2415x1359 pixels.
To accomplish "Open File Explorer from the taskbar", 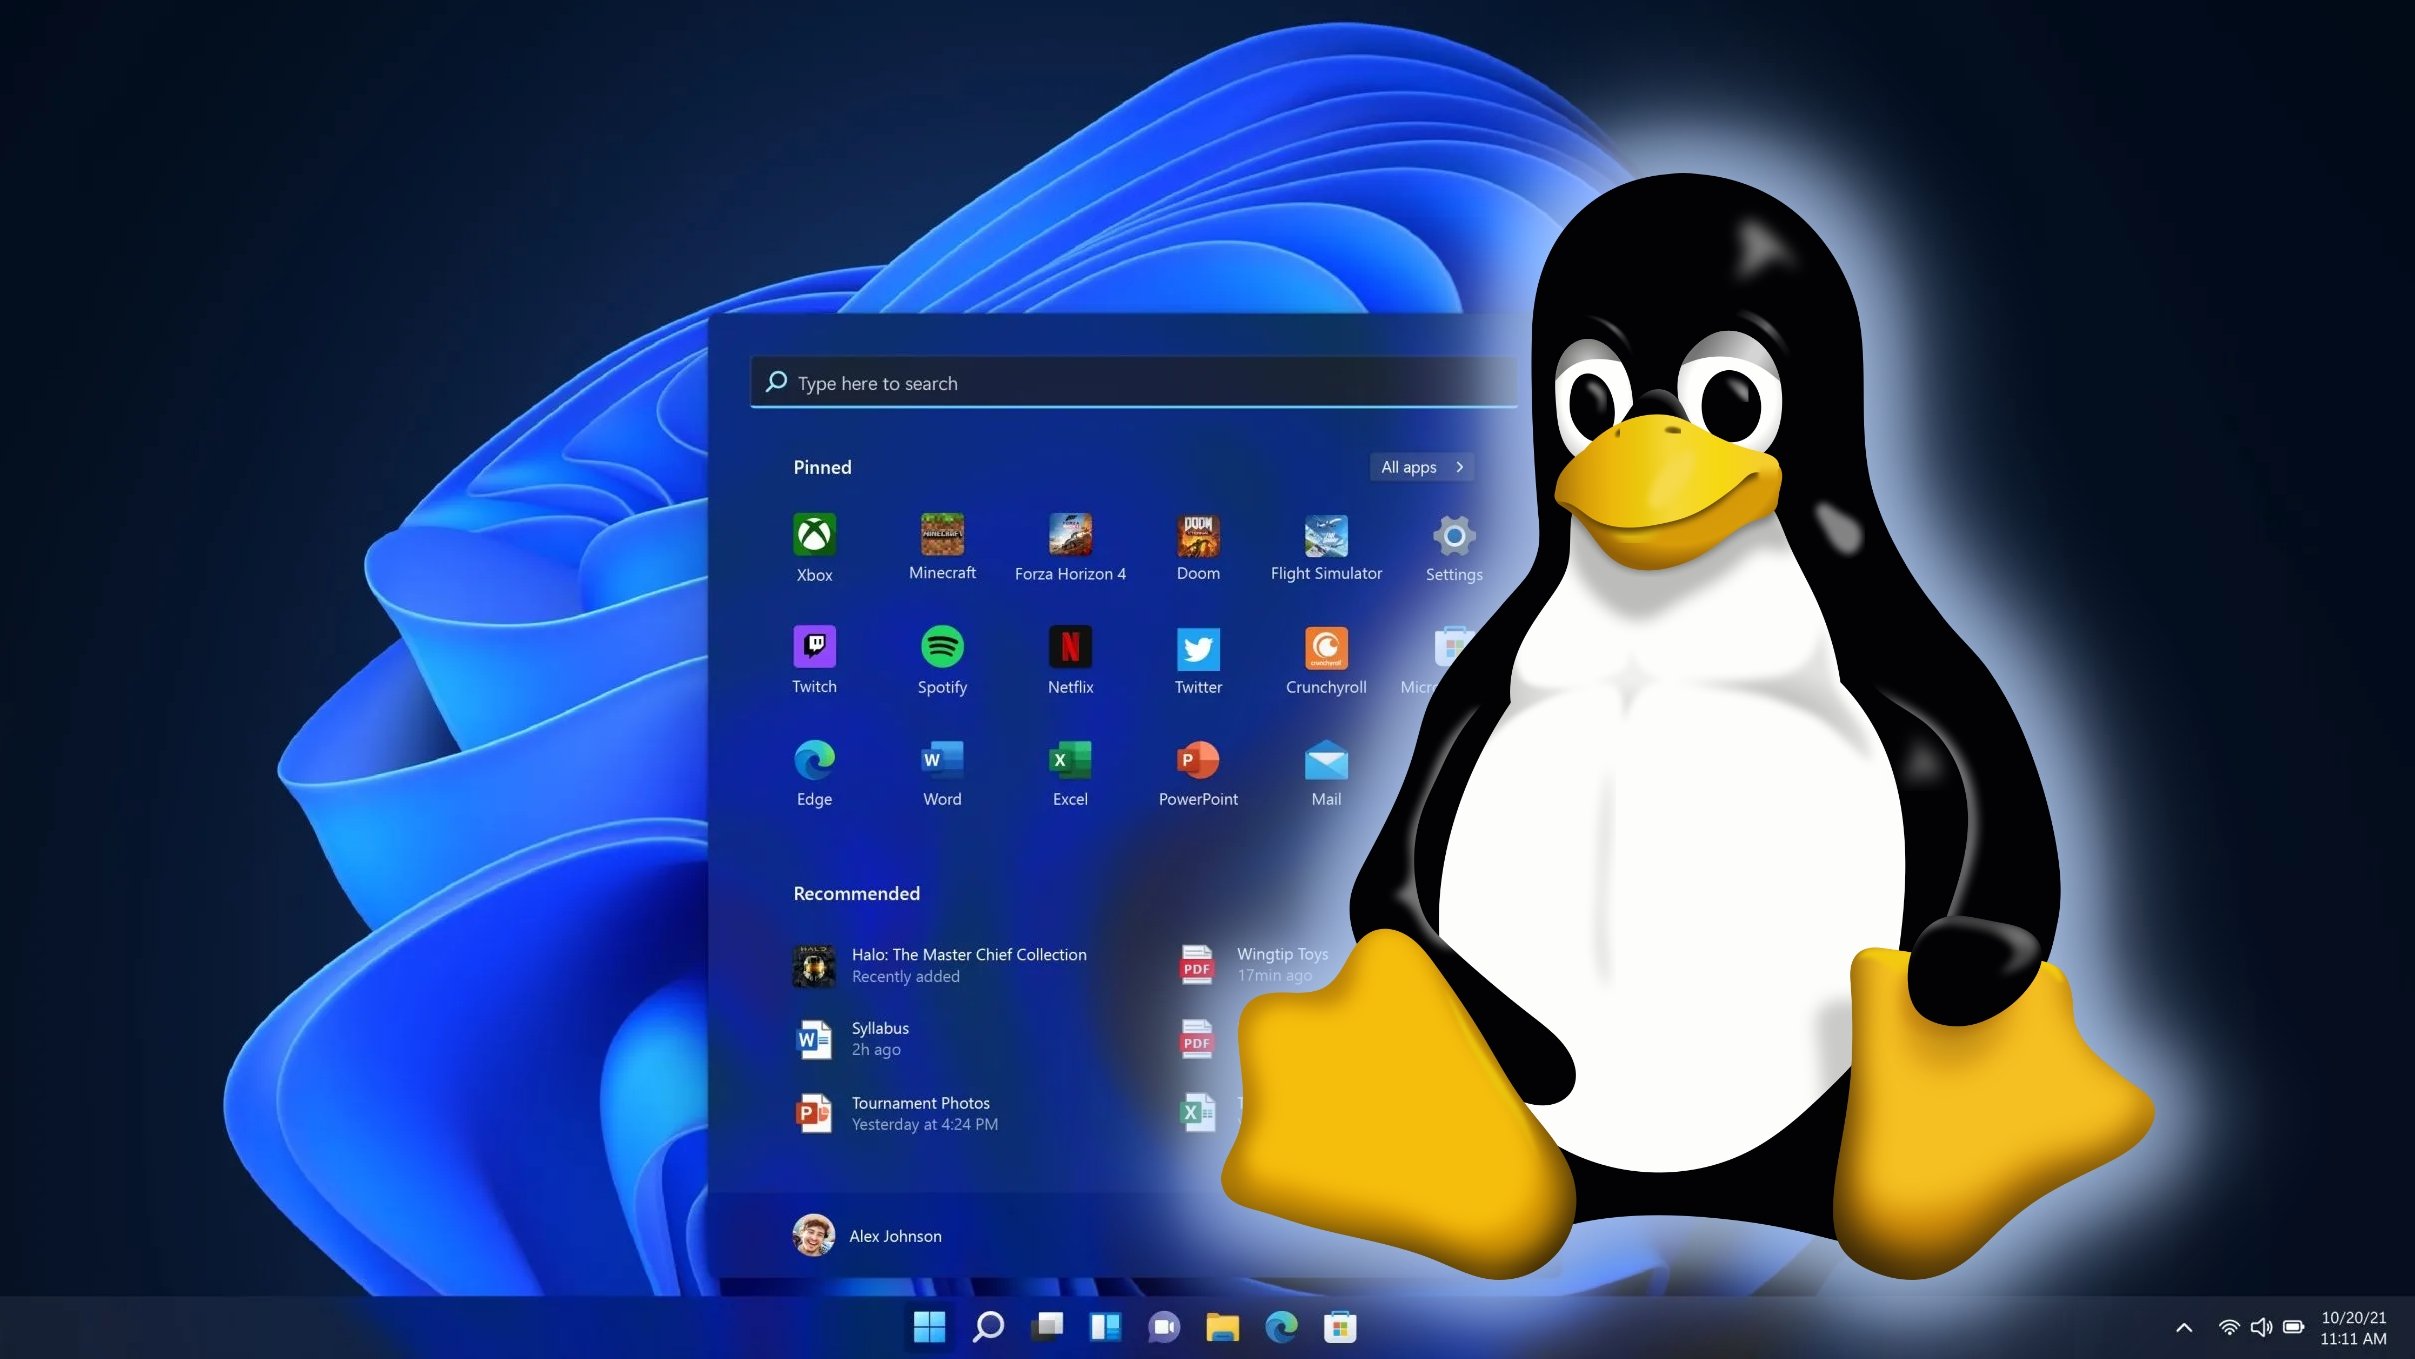I will pyautogui.click(x=1222, y=1326).
